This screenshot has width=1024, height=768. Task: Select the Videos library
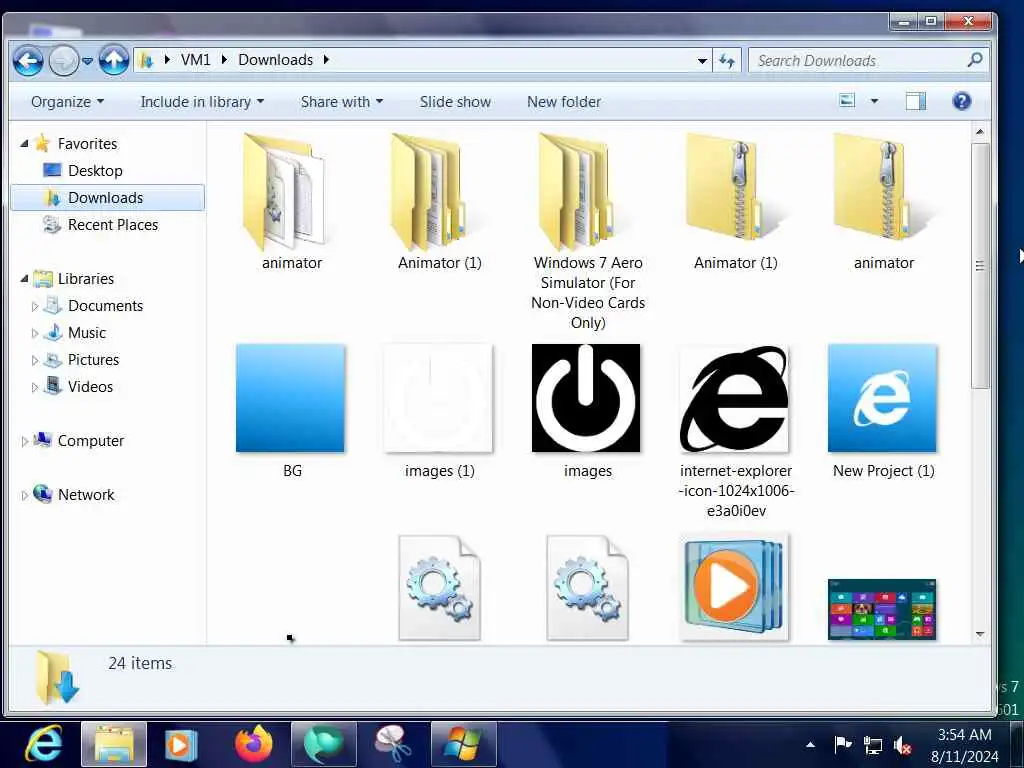coord(90,387)
